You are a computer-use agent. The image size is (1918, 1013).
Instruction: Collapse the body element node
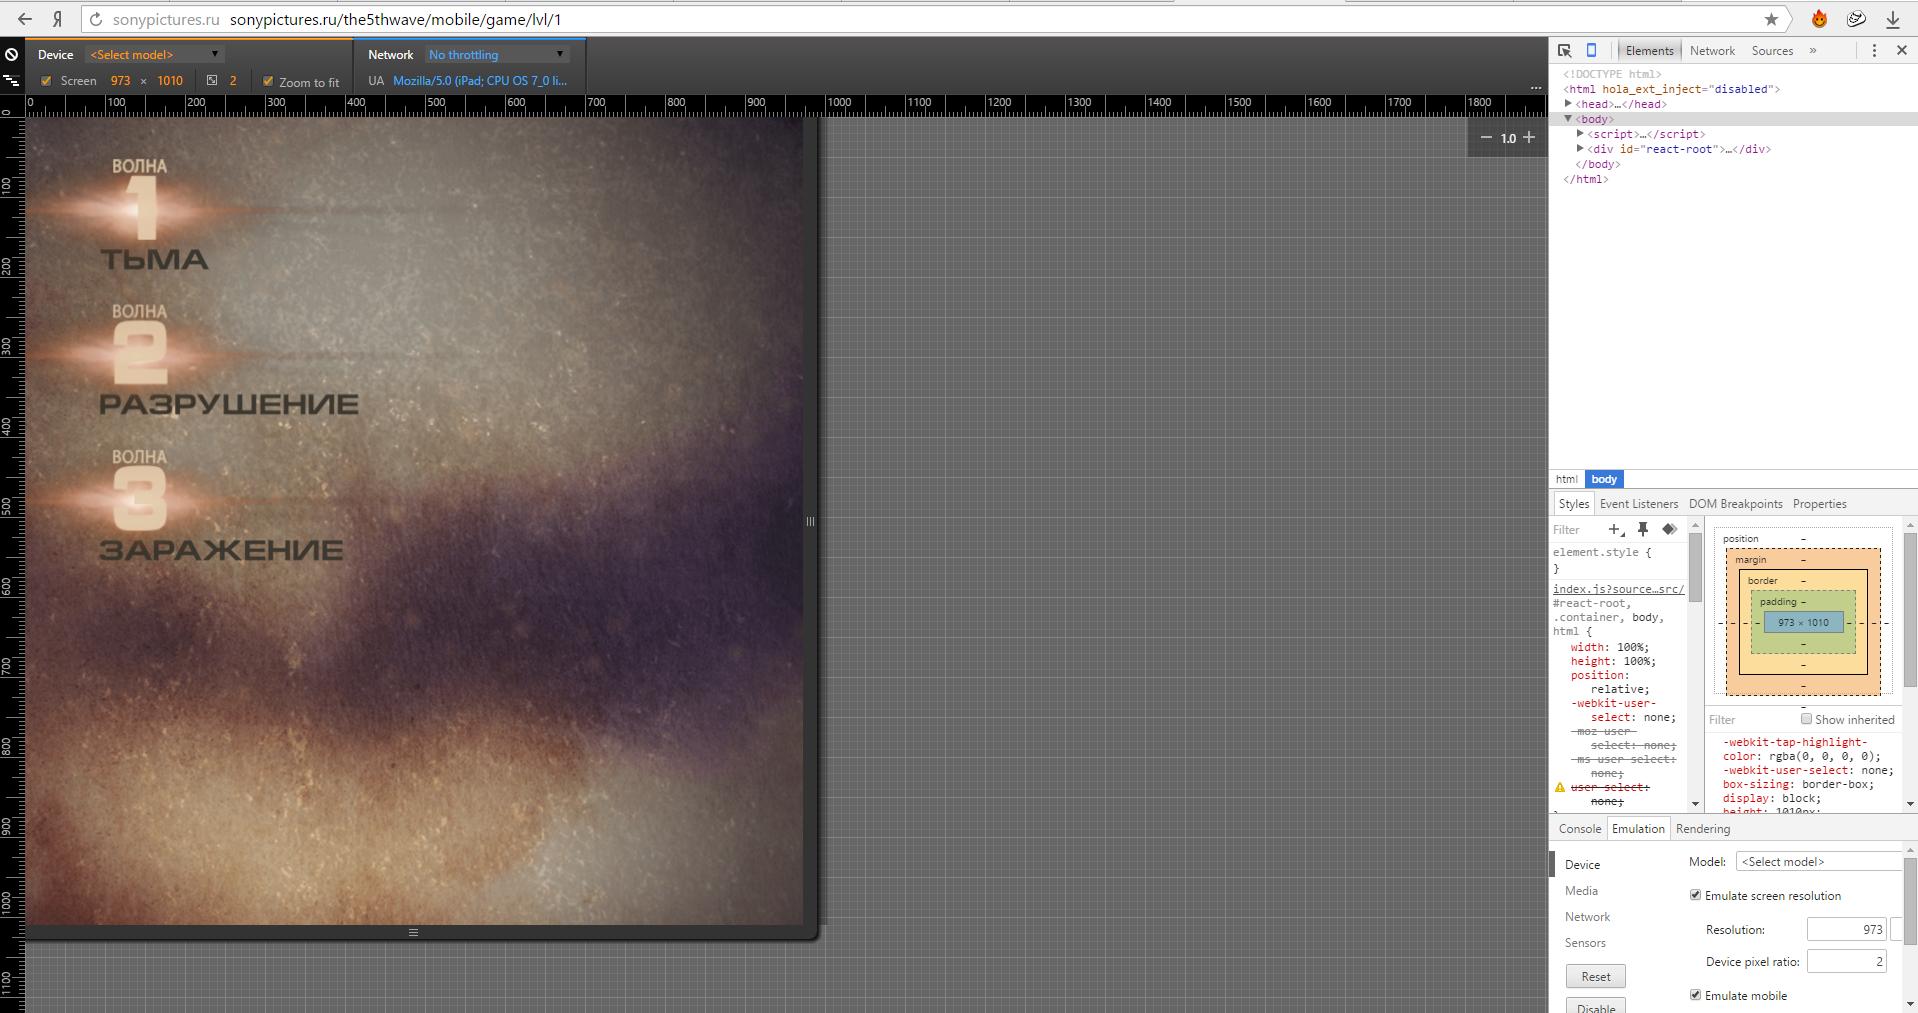coord(1568,118)
